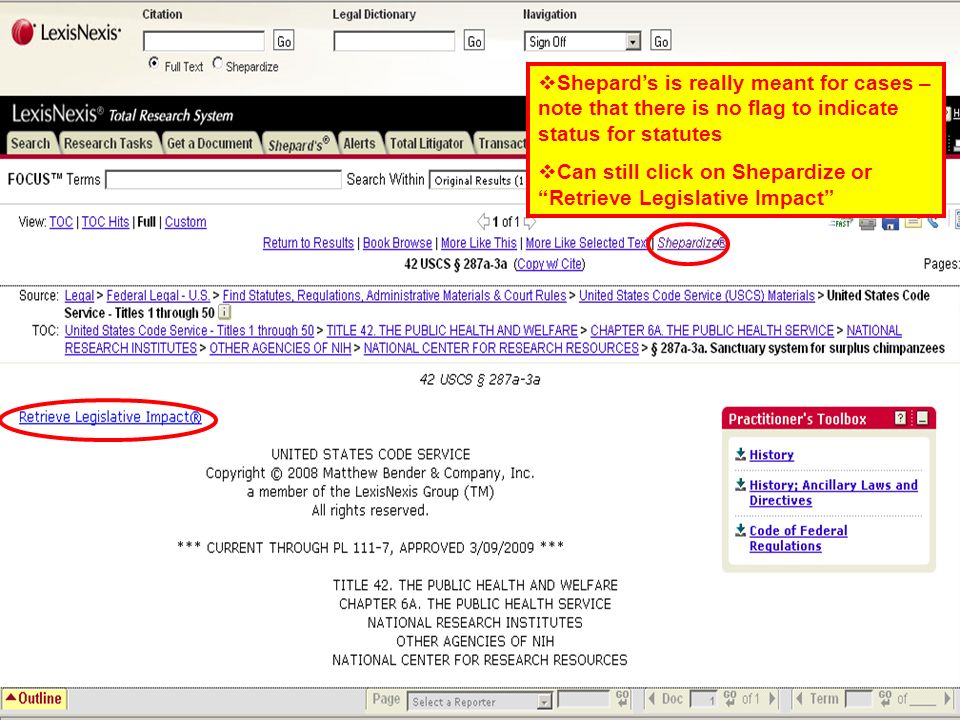Image resolution: width=960 pixels, height=720 pixels.
Task: Open Code of Federal Regulations link
Action: click(798, 538)
